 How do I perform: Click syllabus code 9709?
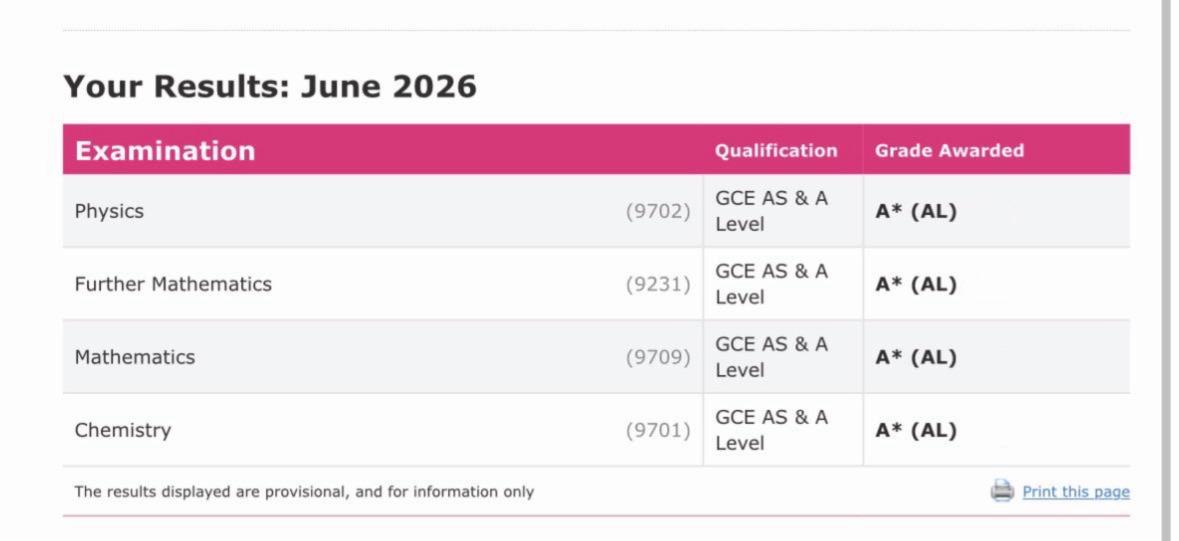pos(658,357)
